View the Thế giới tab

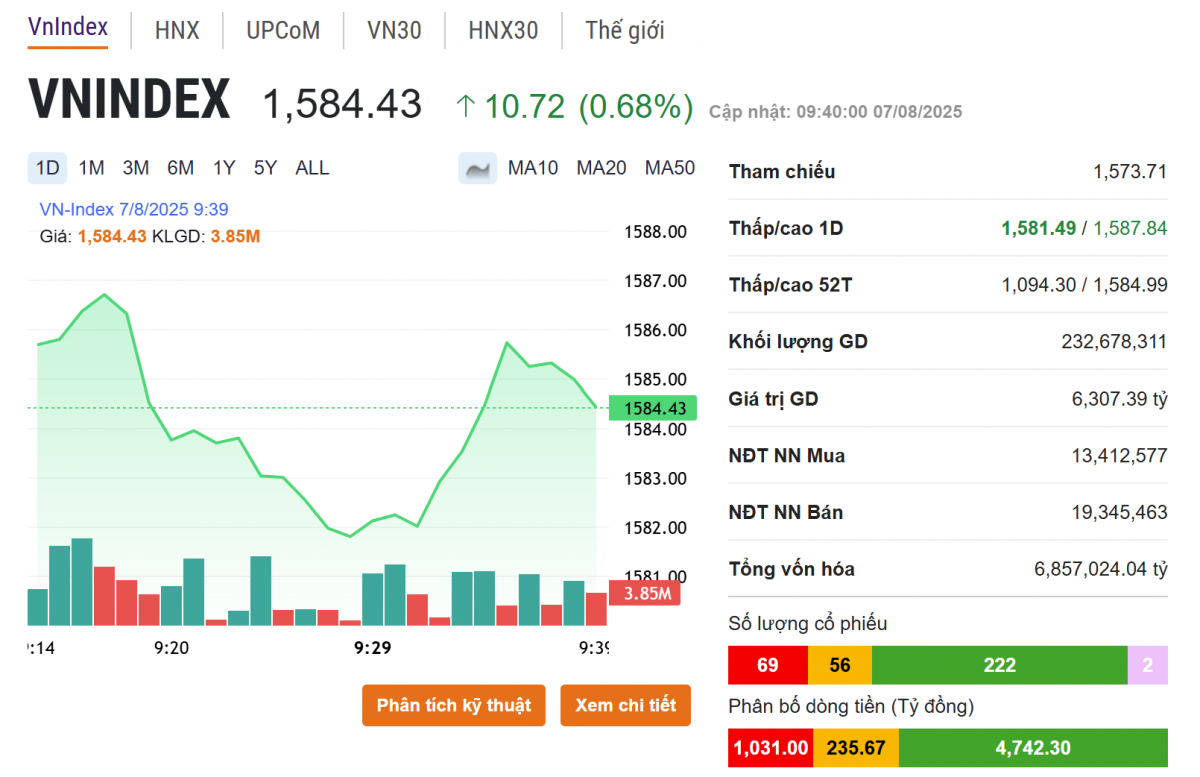tap(625, 31)
